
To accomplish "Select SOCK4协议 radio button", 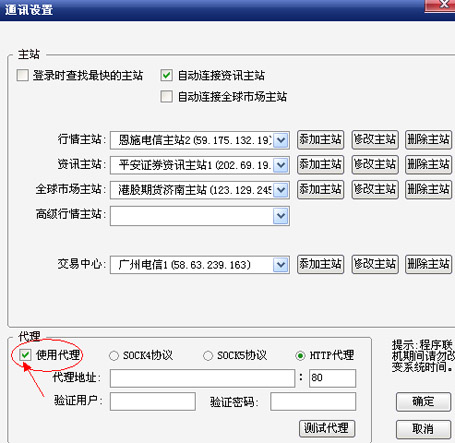I will pyautogui.click(x=114, y=356).
